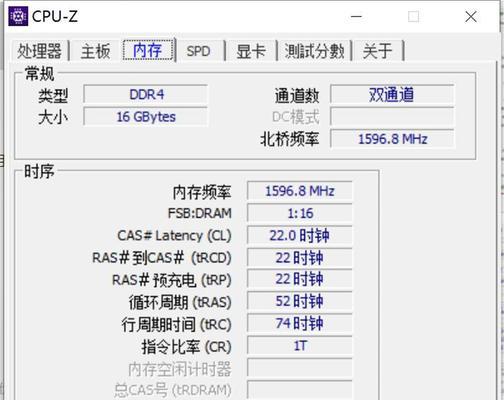
Task: Click the FSB:DRAM label
Action: [x=200, y=213]
